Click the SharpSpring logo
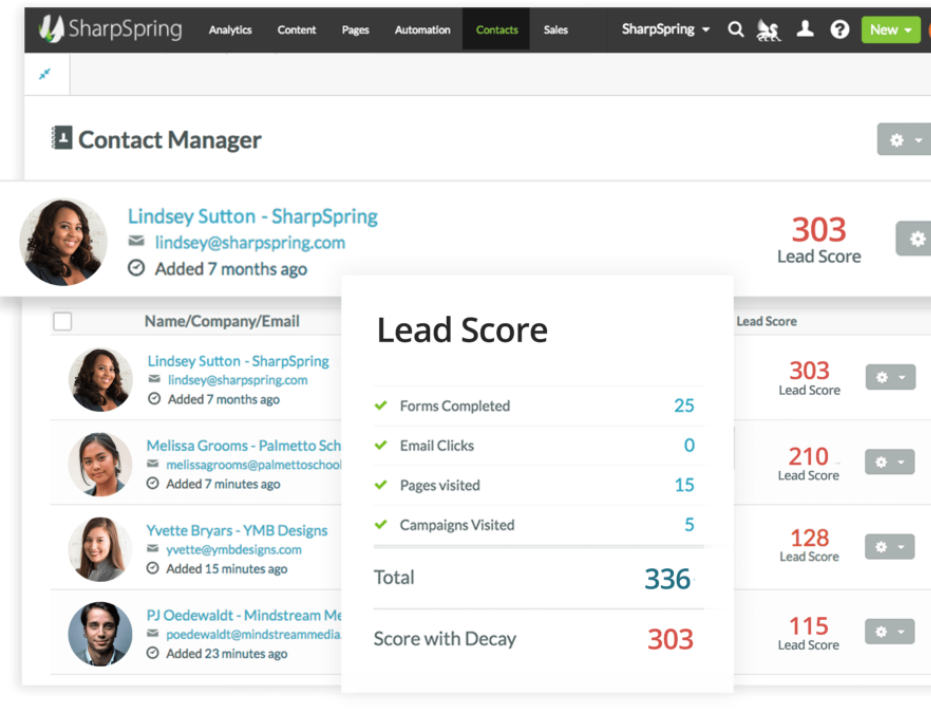 coord(110,28)
